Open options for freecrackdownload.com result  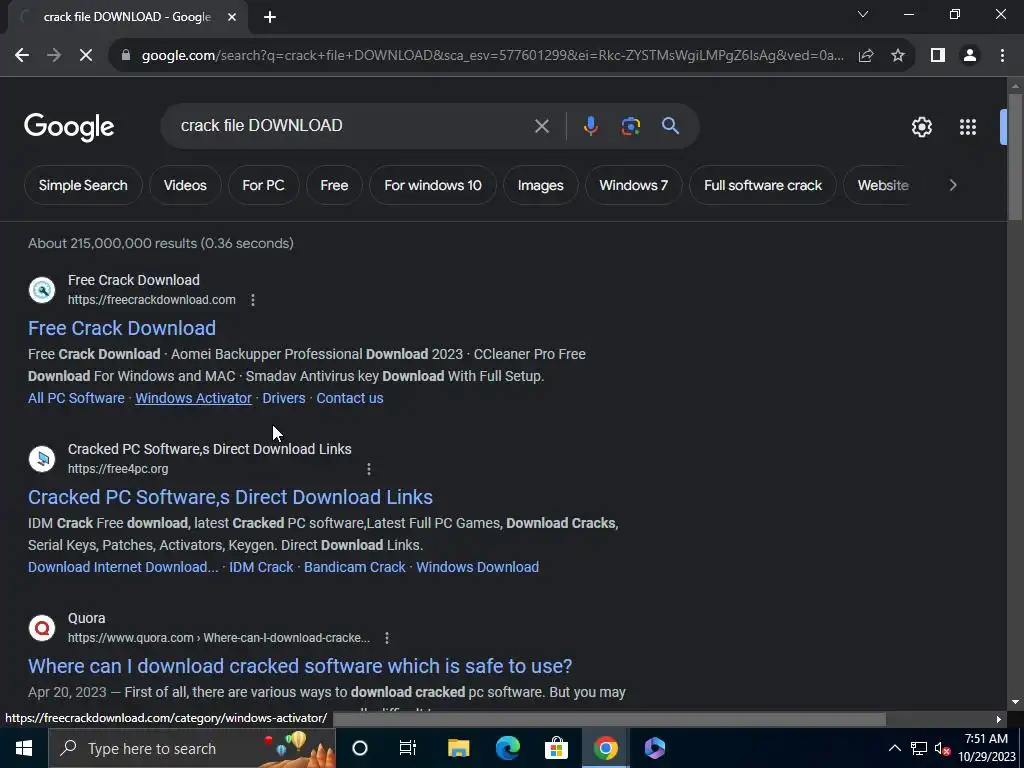(253, 300)
